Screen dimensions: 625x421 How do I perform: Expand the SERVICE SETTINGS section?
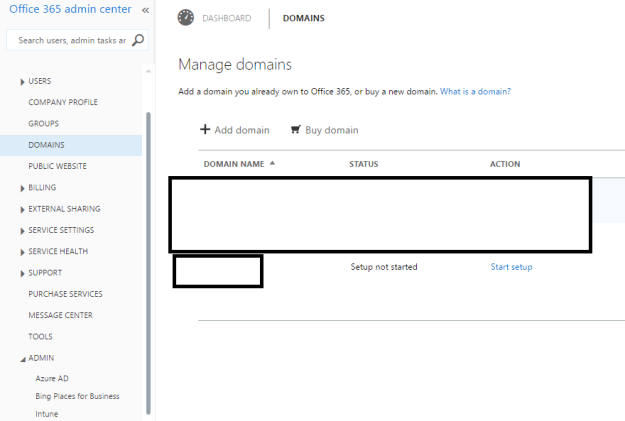(x=22, y=231)
